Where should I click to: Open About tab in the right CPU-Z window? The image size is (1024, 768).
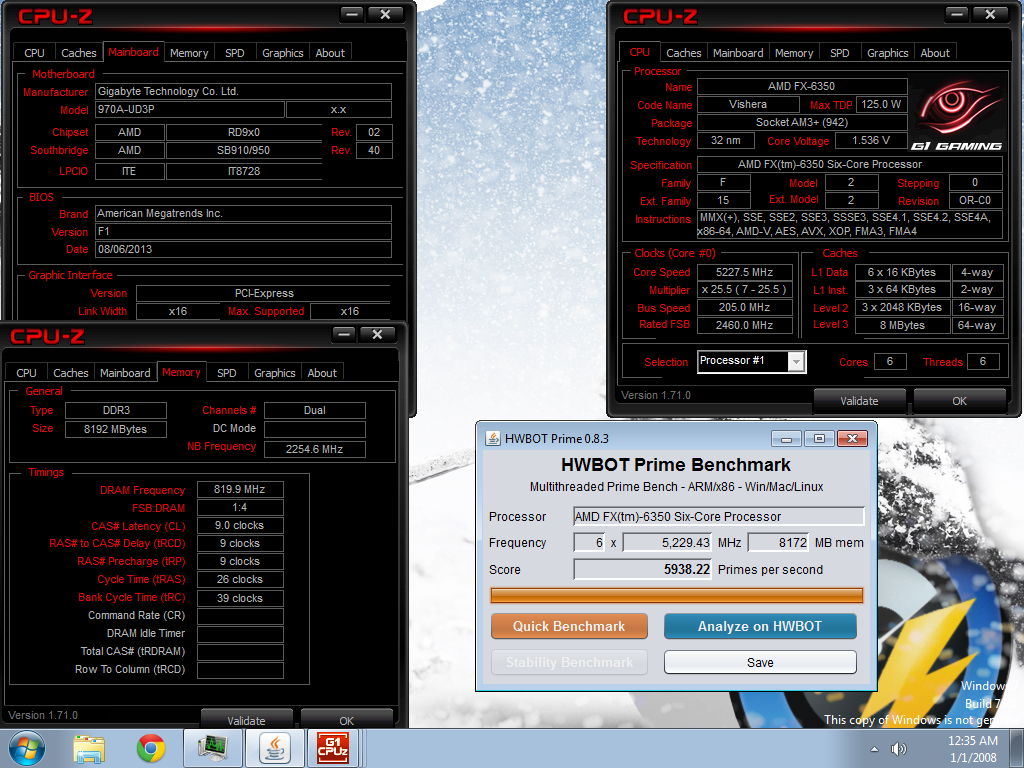935,53
